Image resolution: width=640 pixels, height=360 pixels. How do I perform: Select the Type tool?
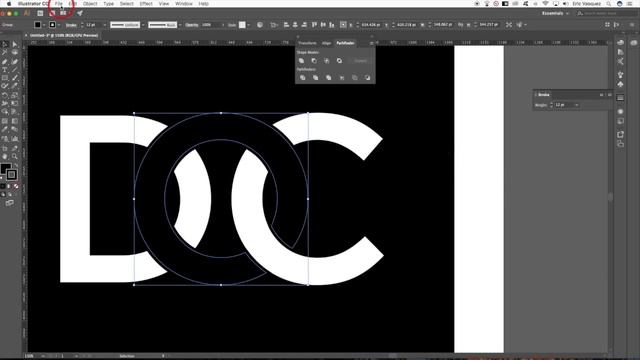[x=5, y=70]
